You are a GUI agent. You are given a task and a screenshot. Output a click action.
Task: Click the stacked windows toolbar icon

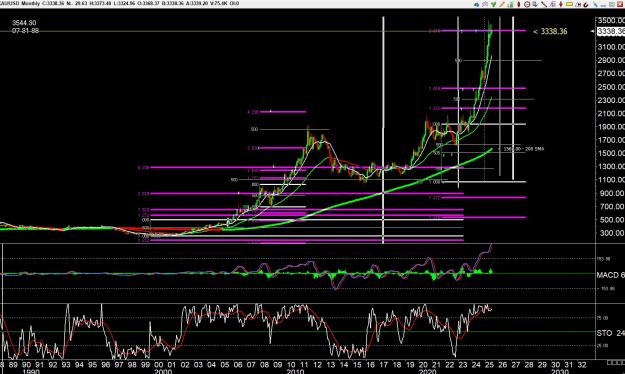click(x=552, y=4)
